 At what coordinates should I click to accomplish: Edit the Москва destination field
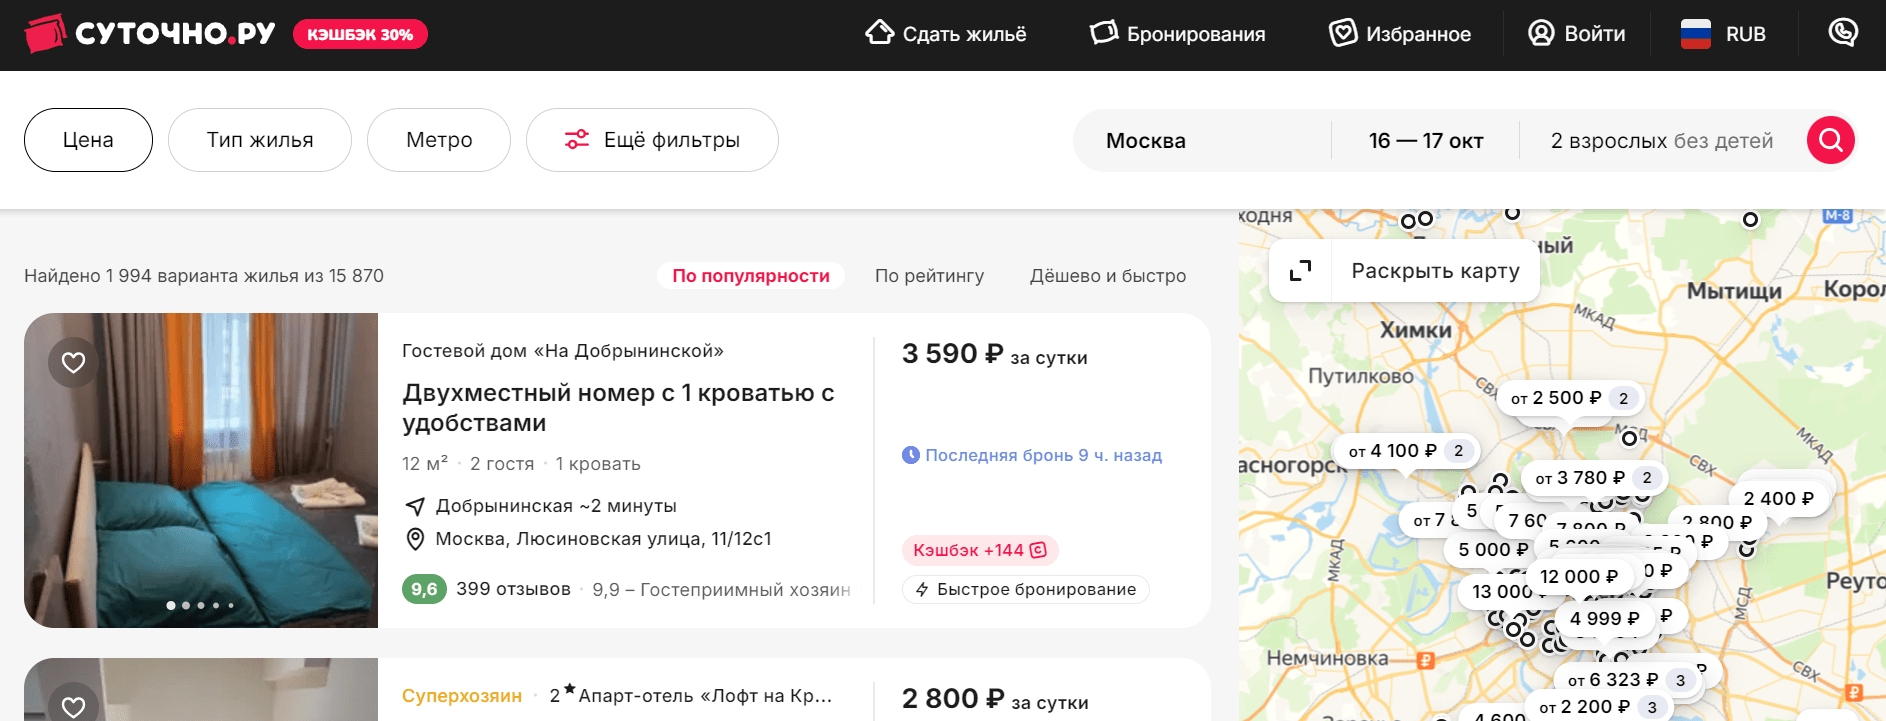point(1202,140)
